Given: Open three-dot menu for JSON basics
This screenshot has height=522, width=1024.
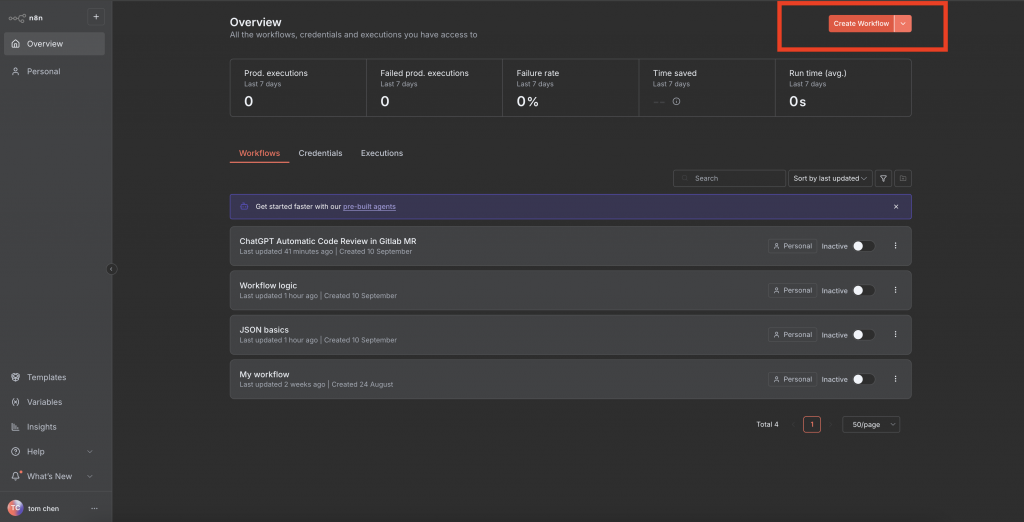Looking at the screenshot, I should [x=895, y=335].
